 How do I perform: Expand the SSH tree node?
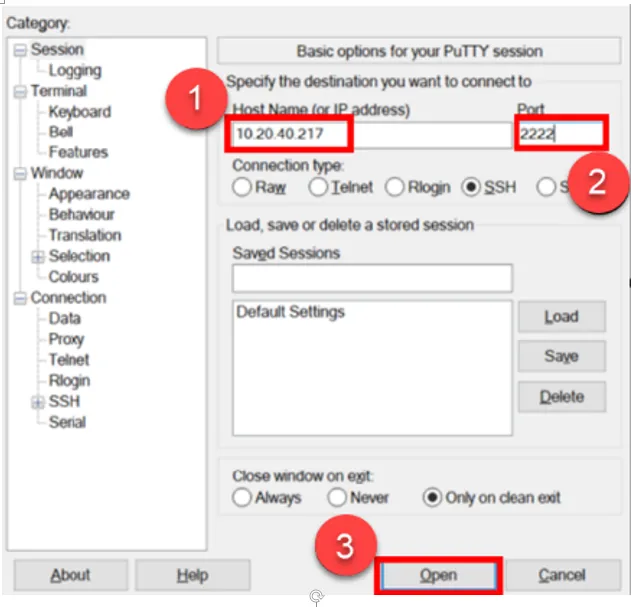click(38, 401)
